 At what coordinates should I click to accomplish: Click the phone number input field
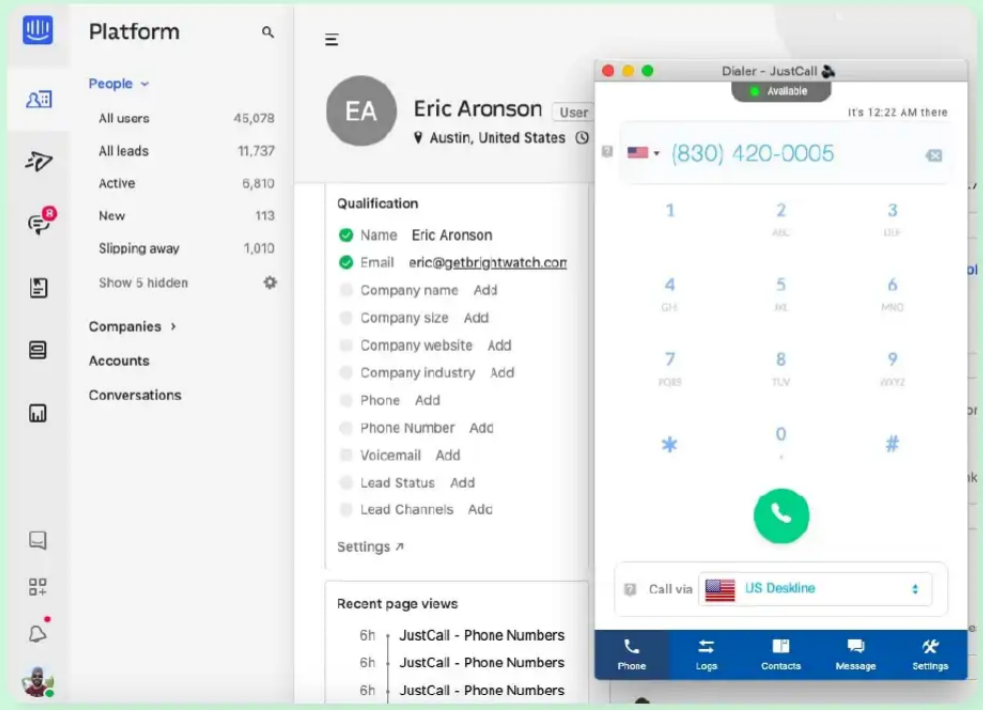(784, 154)
